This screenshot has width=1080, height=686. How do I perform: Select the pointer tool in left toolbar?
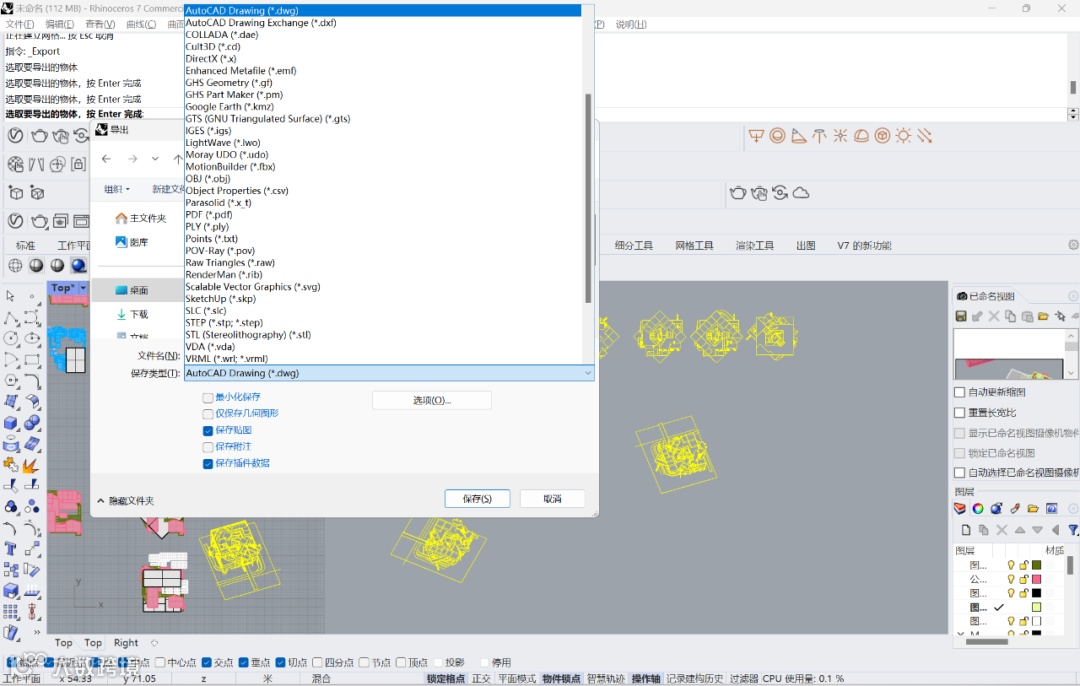coord(10,296)
